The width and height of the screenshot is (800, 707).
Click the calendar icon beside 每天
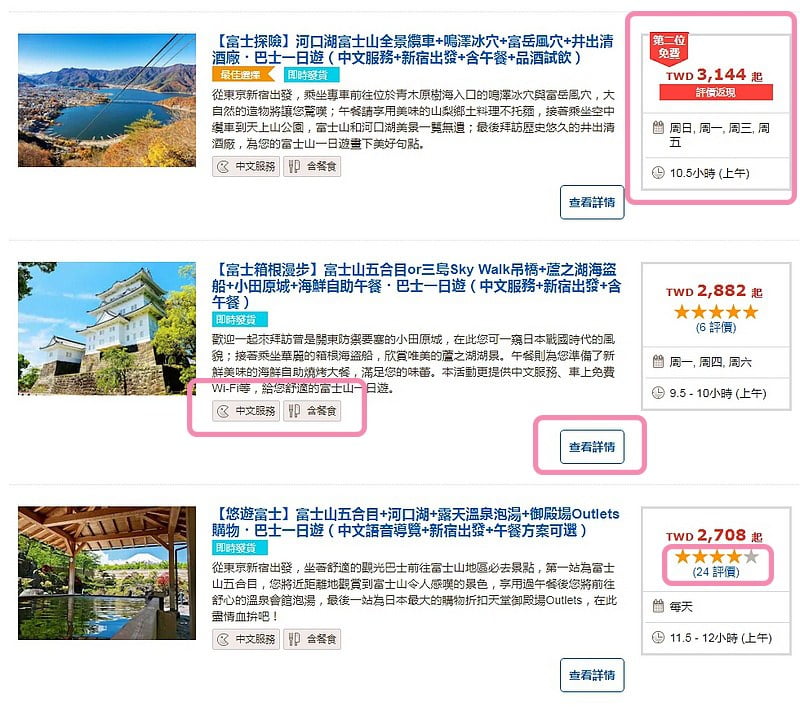click(x=658, y=606)
